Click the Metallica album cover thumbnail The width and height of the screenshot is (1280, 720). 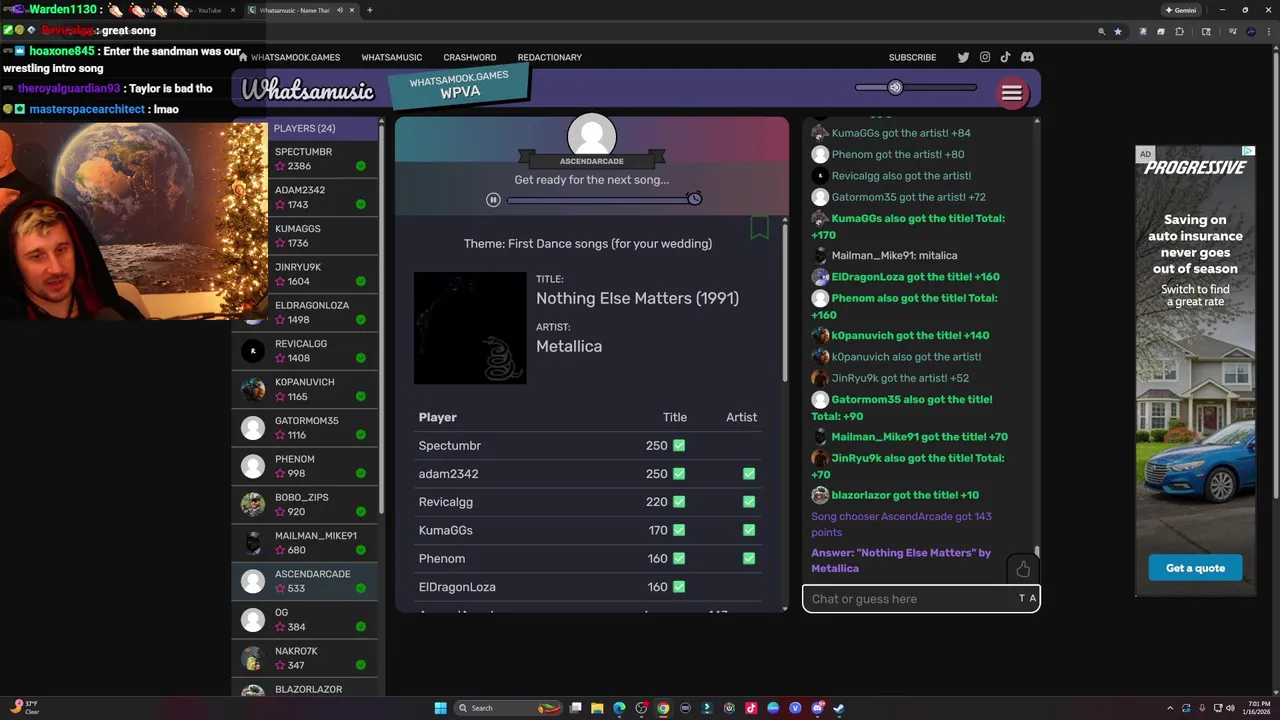pos(470,328)
